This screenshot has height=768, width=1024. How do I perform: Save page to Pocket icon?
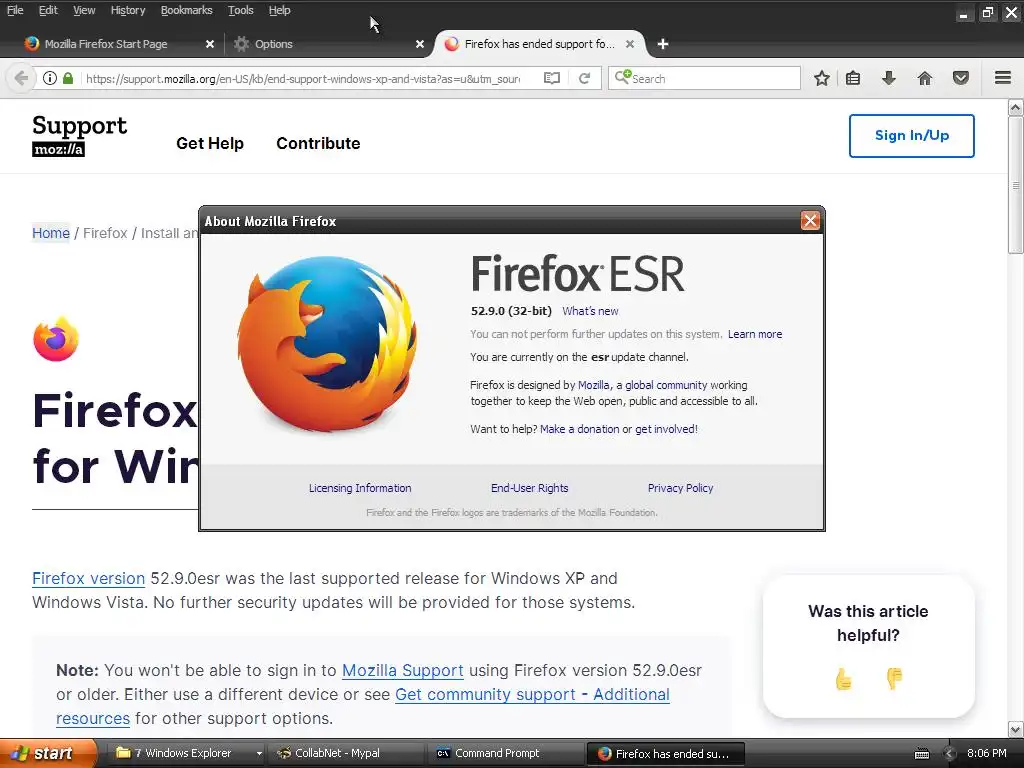(x=960, y=78)
